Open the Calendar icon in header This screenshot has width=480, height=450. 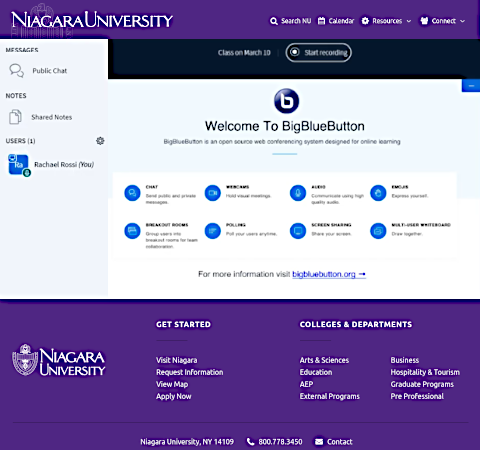coord(321,21)
